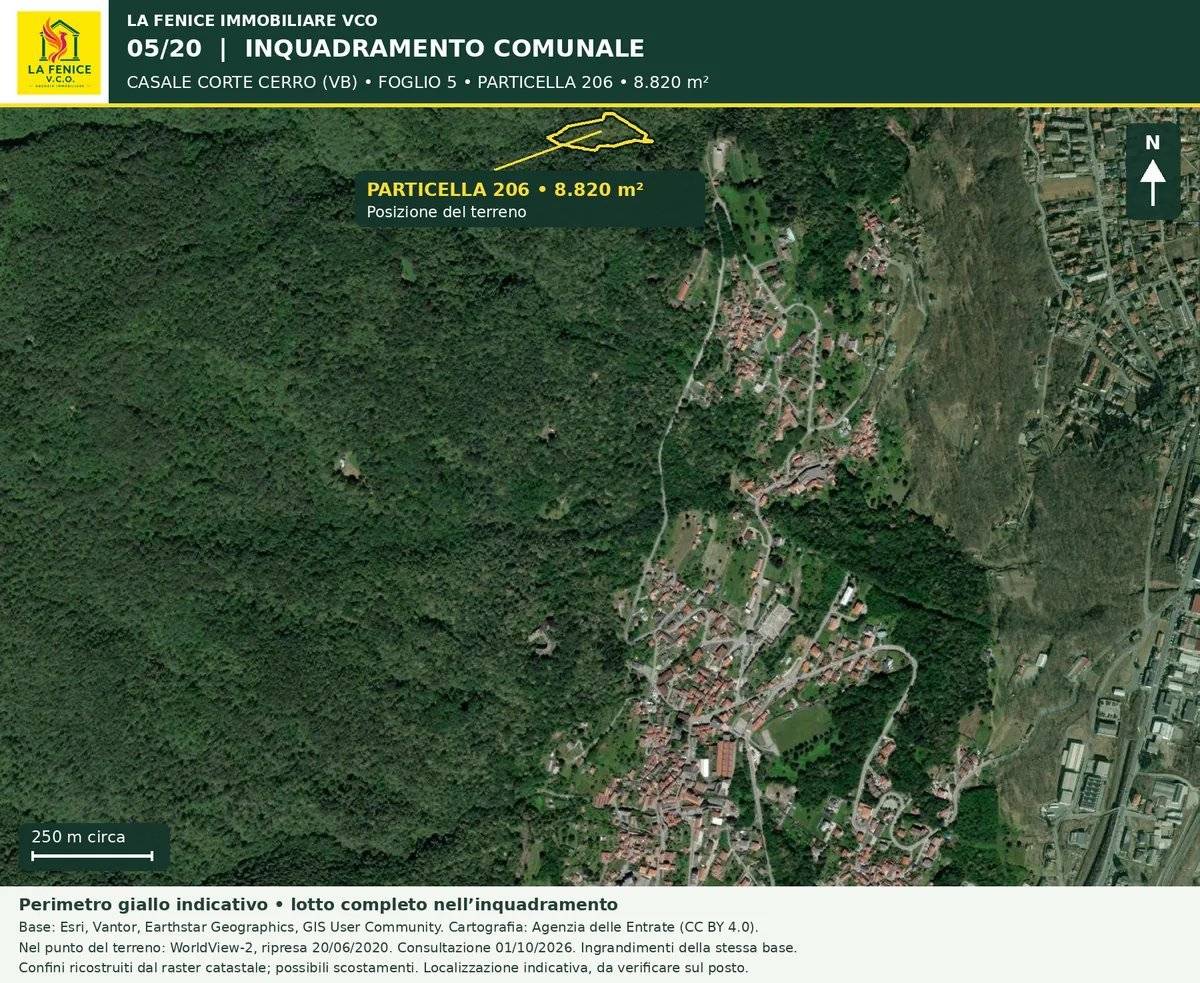
Task: Click the 'CASALE CORTE CERRO (VB)' subtitle line
Action: 418,82
